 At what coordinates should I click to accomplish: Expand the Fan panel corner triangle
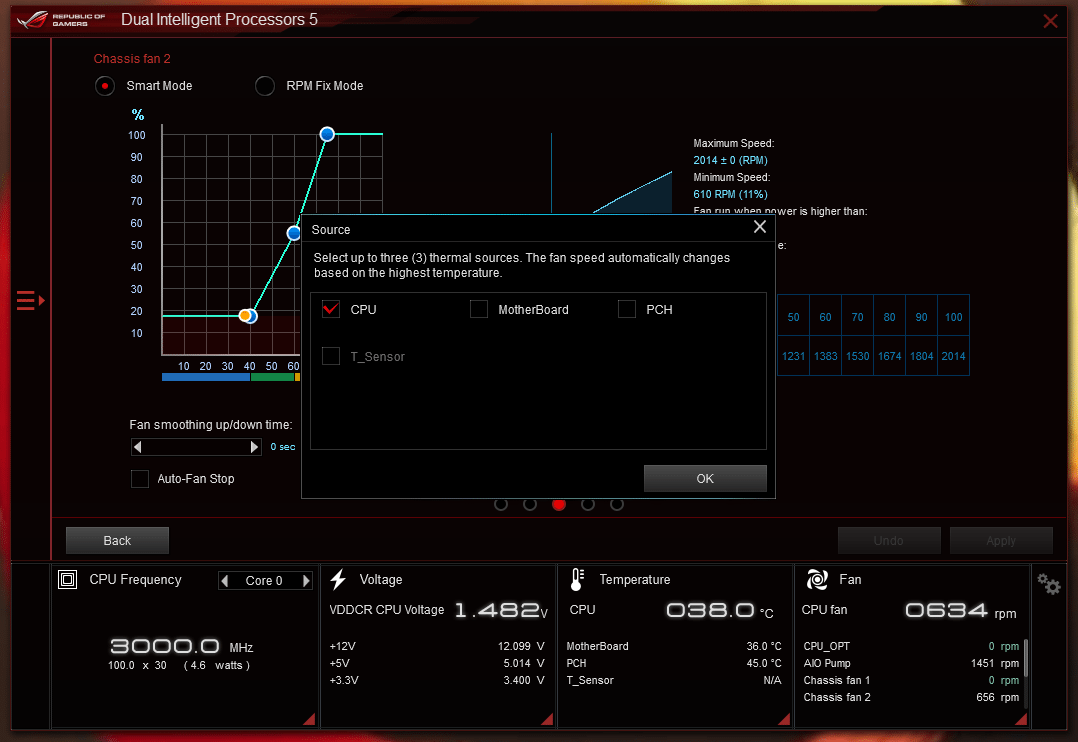(1021, 719)
